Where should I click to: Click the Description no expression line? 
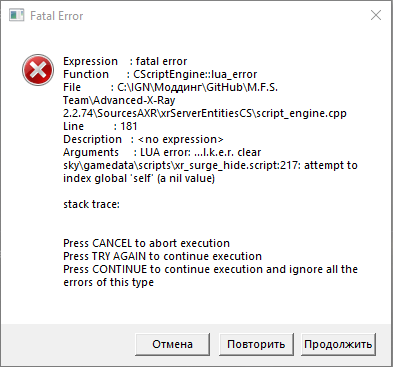coord(143,139)
